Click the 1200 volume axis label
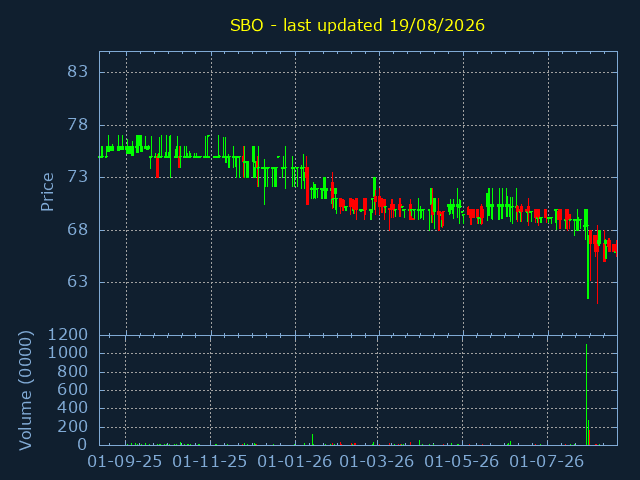The width and height of the screenshot is (640, 480). [68, 335]
